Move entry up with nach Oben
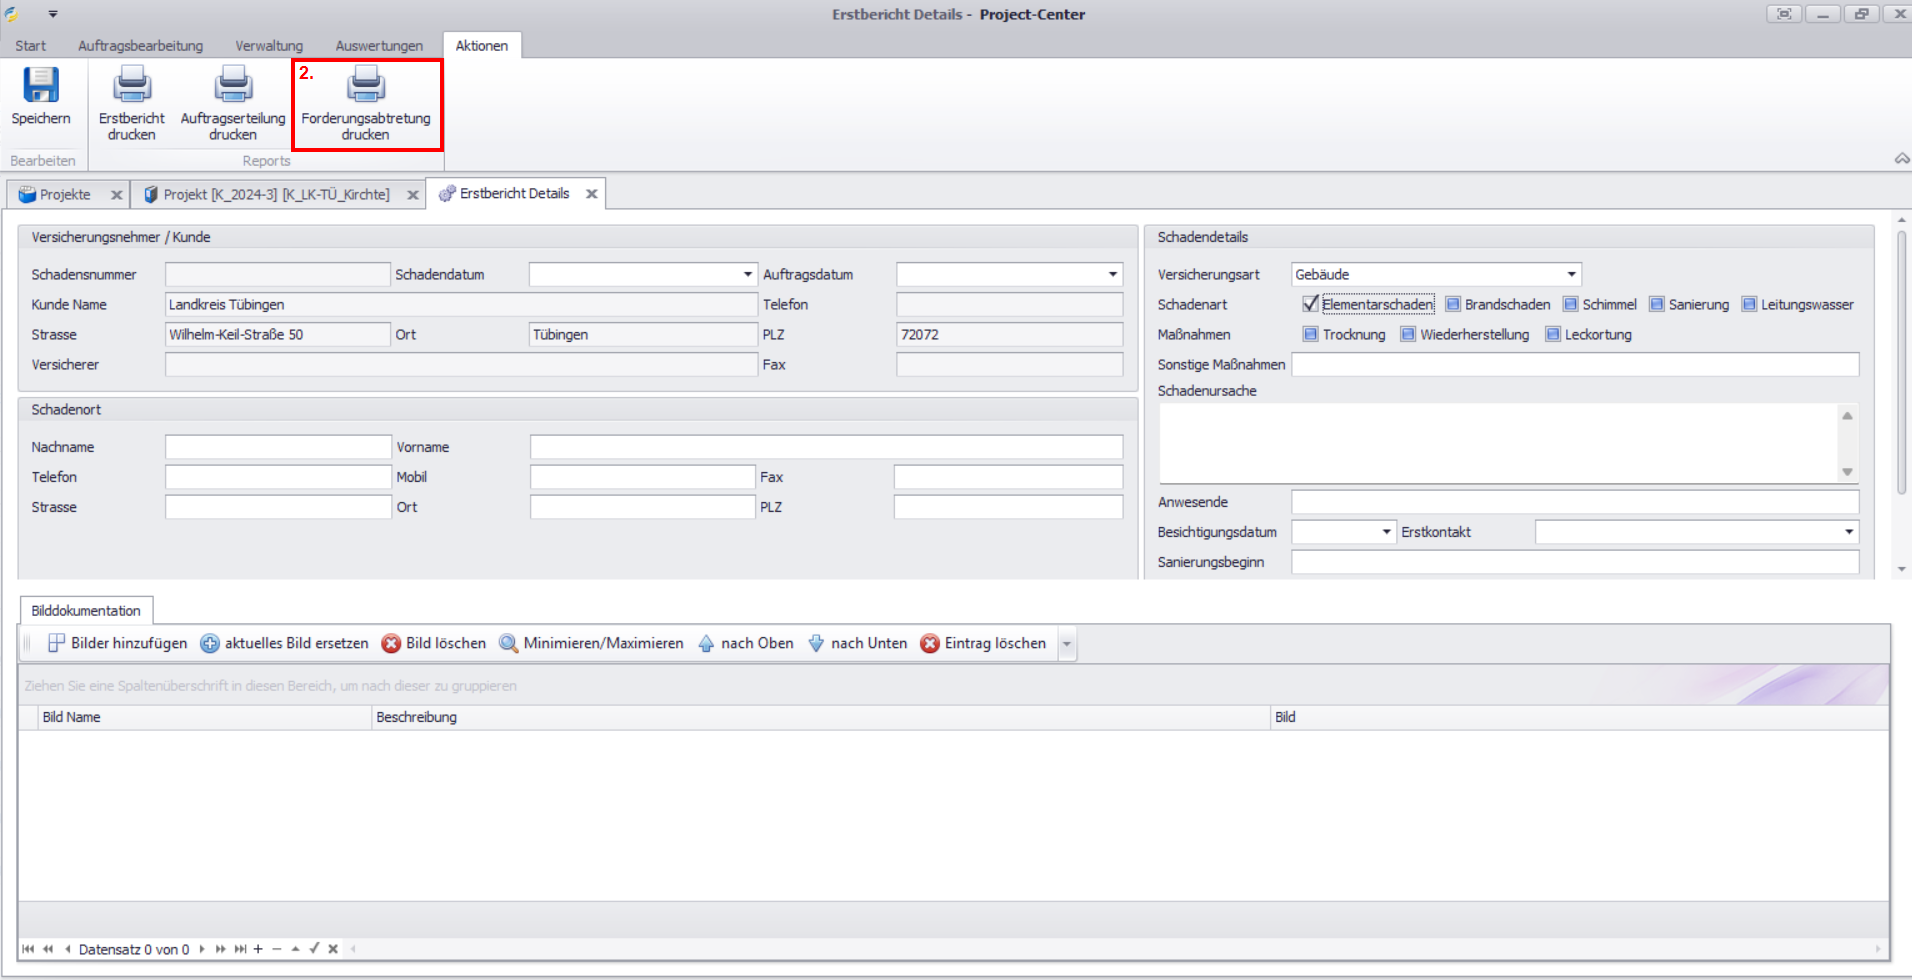This screenshot has width=1912, height=980. pyautogui.click(x=746, y=643)
